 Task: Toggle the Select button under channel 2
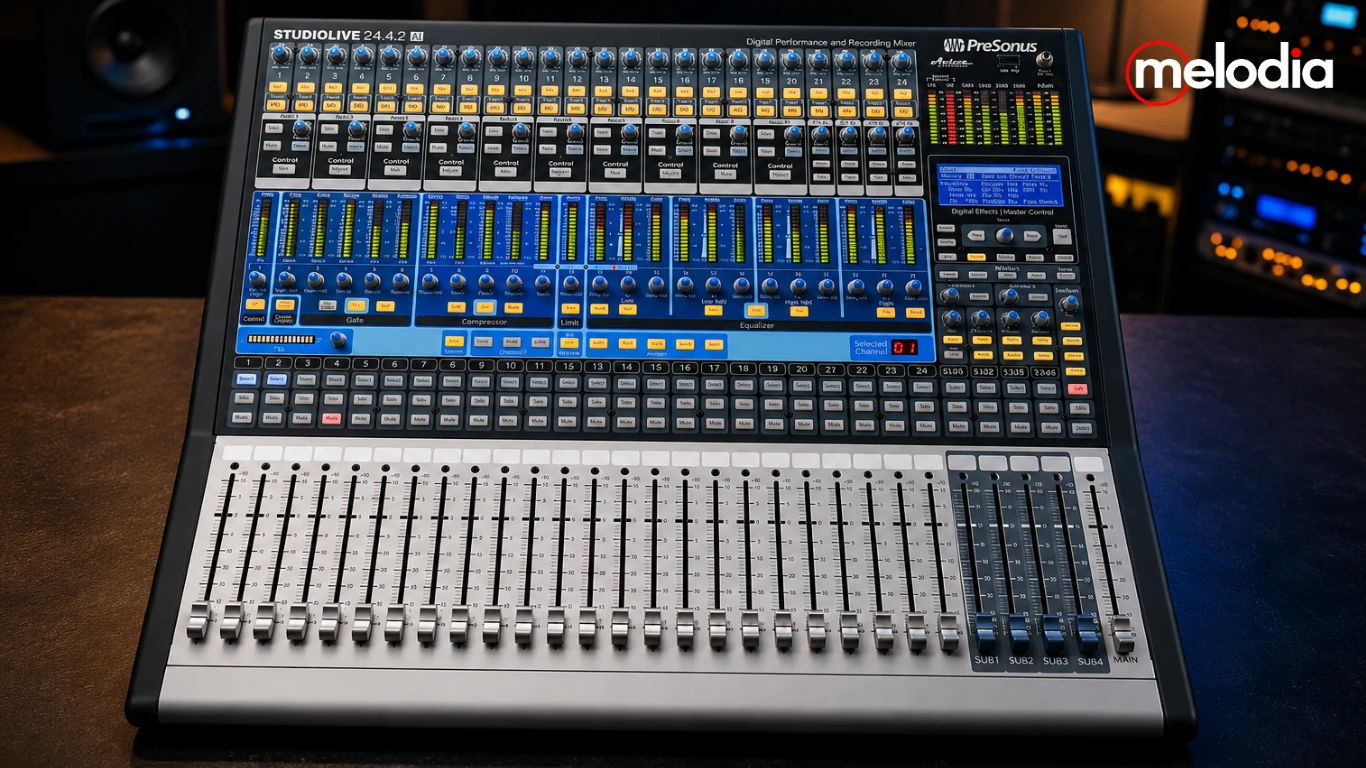(276, 379)
